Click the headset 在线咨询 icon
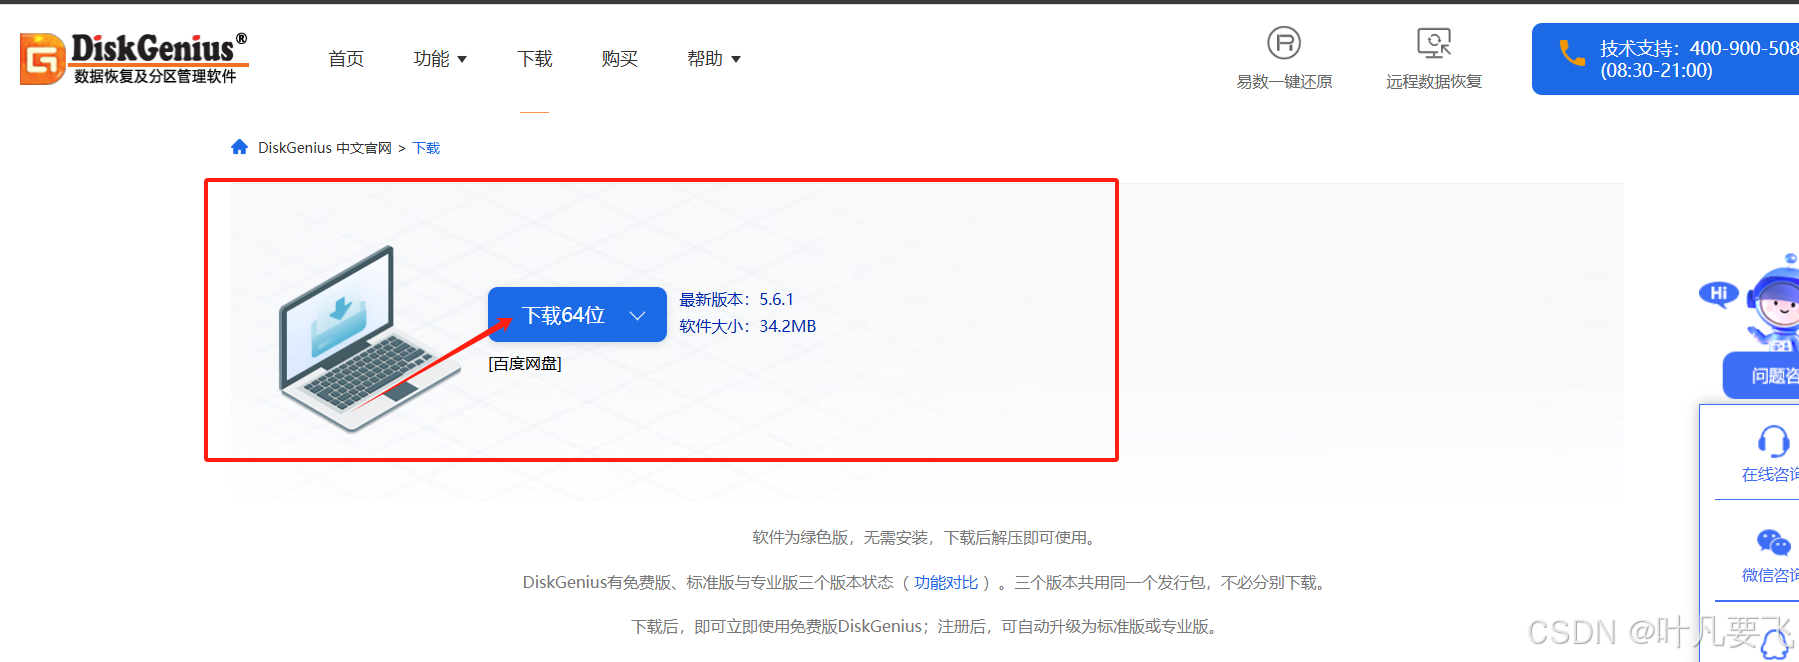 pyautogui.click(x=1773, y=441)
